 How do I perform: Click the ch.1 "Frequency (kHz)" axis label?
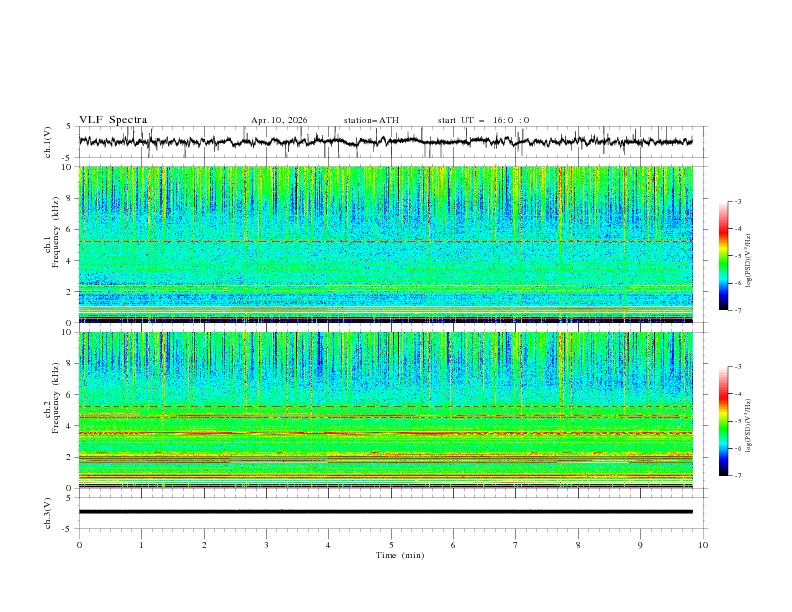55,233
